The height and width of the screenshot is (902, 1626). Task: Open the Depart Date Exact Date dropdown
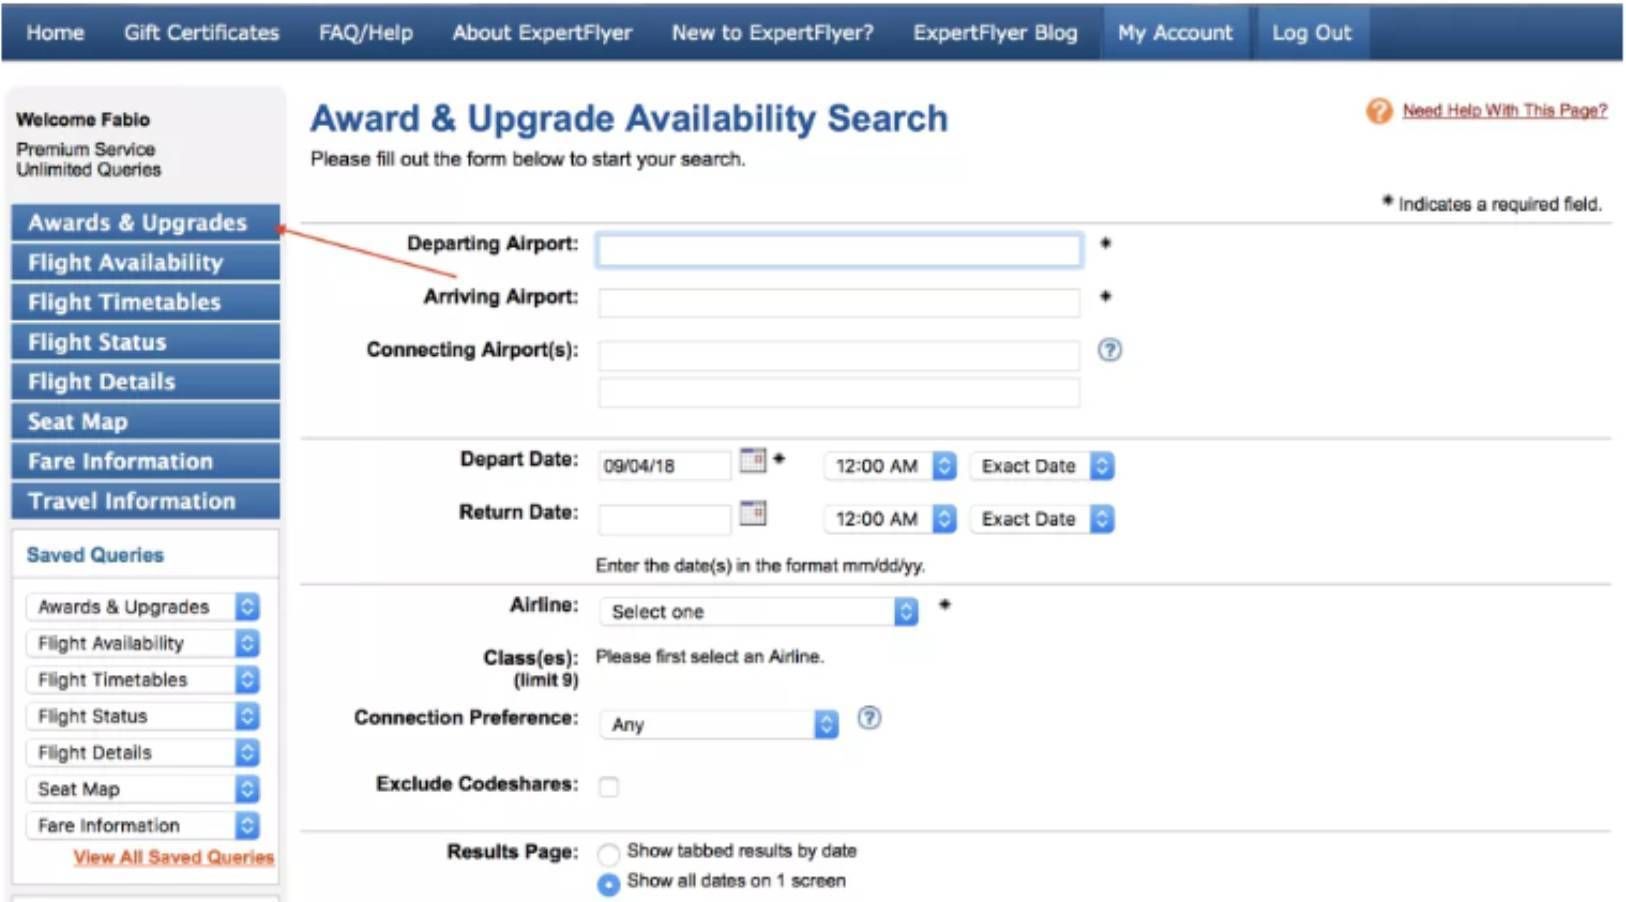point(1042,466)
